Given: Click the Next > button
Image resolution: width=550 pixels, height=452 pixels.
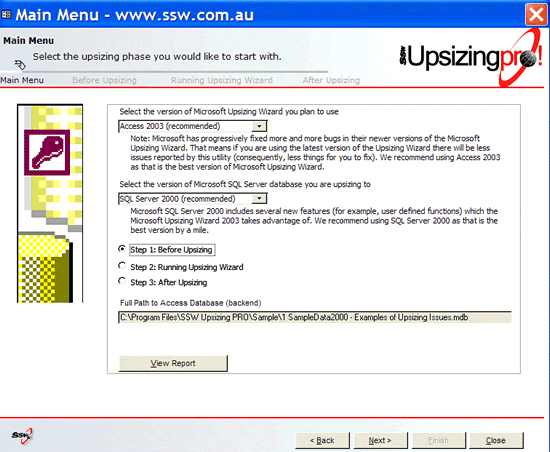Looking at the screenshot, I should (380, 440).
